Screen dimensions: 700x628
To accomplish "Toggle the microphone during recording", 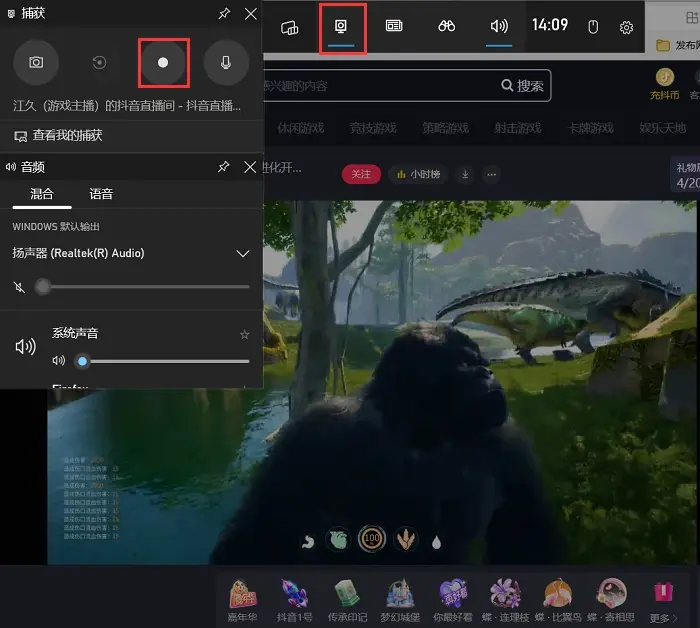I will (226, 62).
